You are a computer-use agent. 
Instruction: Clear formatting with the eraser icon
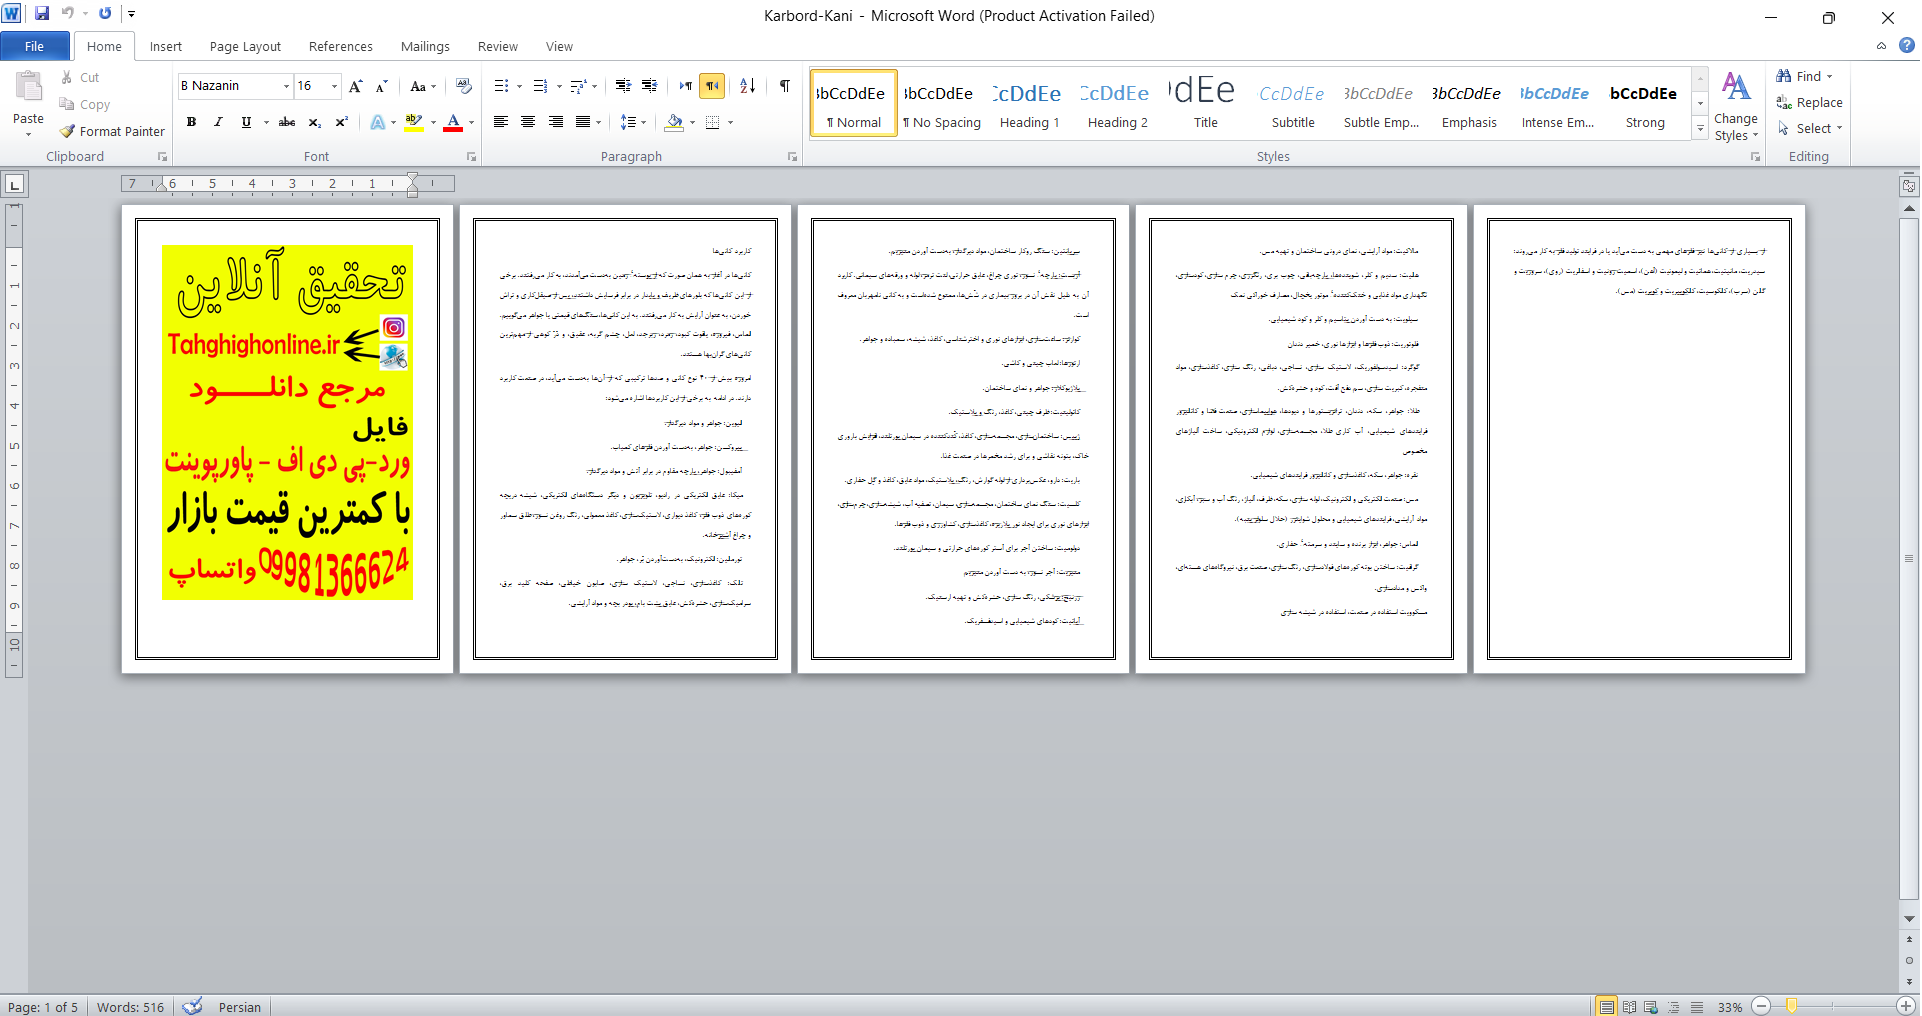click(x=463, y=86)
